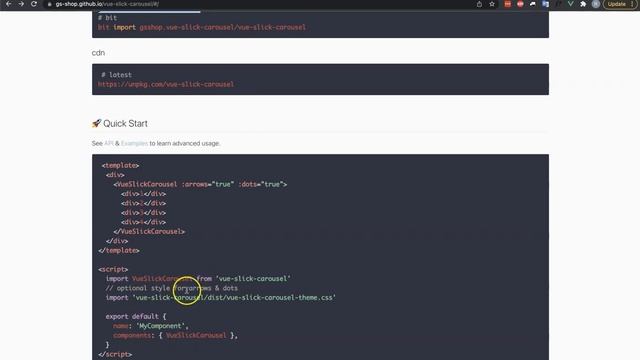Click the opening <script> tag line
The height and width of the screenshot is (360, 640).
coord(113,269)
